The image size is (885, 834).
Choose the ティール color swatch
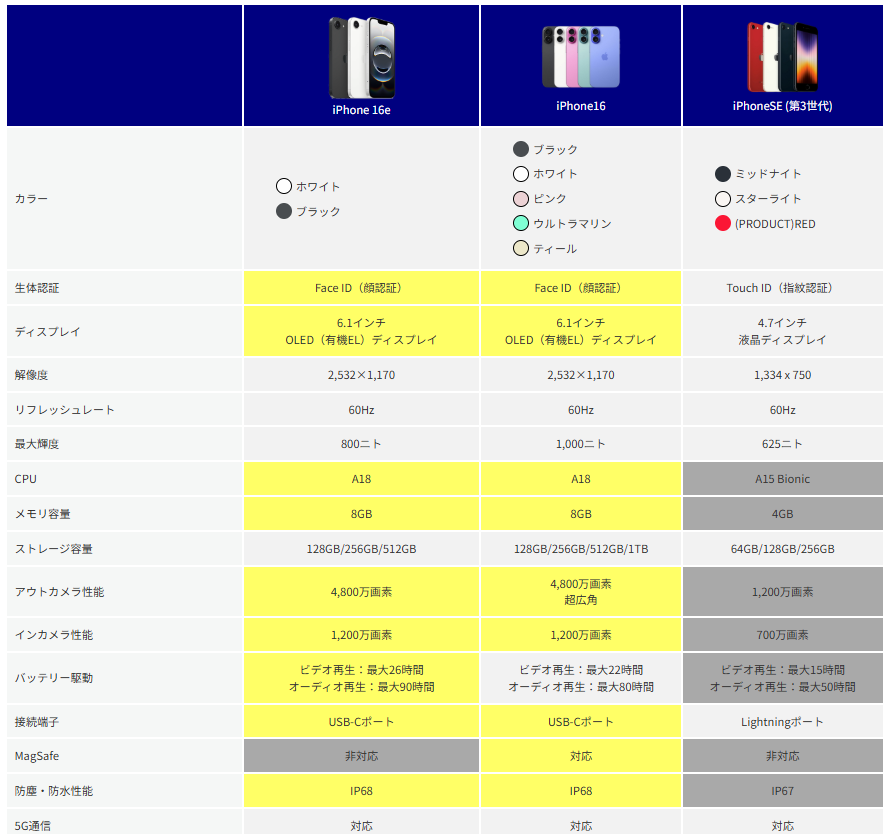click(x=521, y=248)
